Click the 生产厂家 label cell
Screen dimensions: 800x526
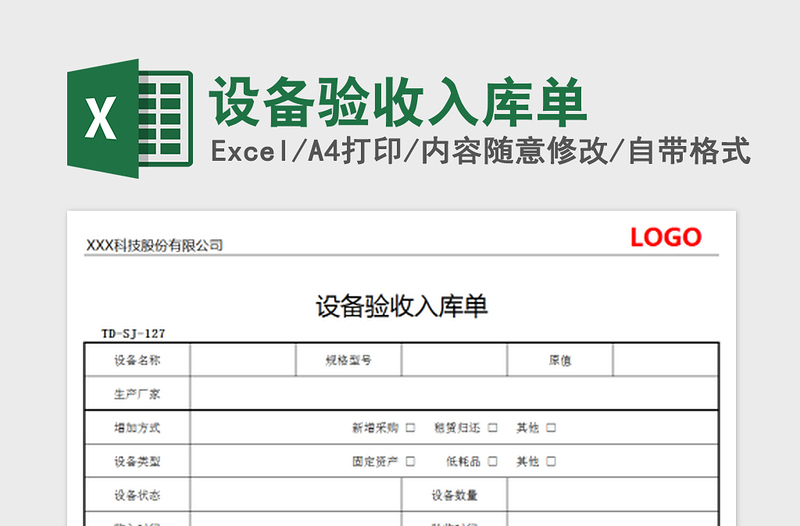pos(137,393)
